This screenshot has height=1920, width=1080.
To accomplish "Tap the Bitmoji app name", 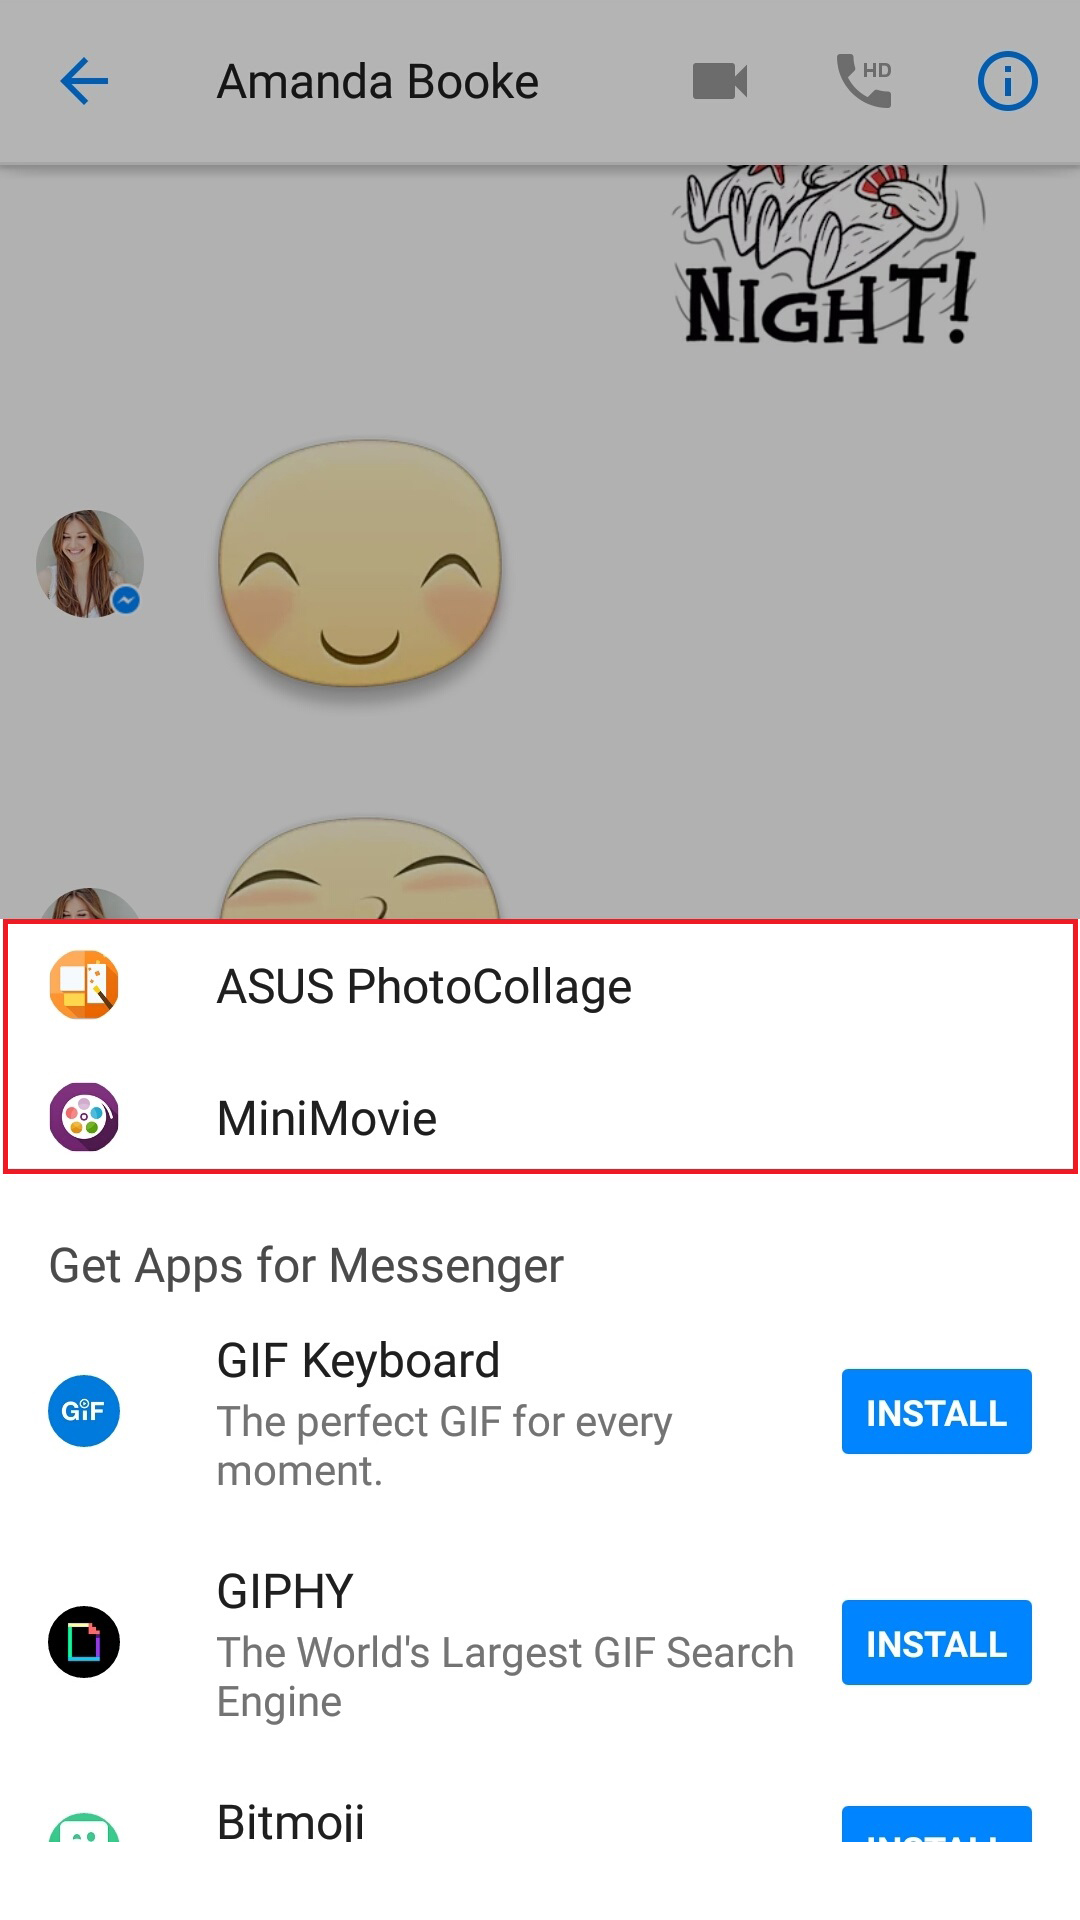I will [291, 1822].
